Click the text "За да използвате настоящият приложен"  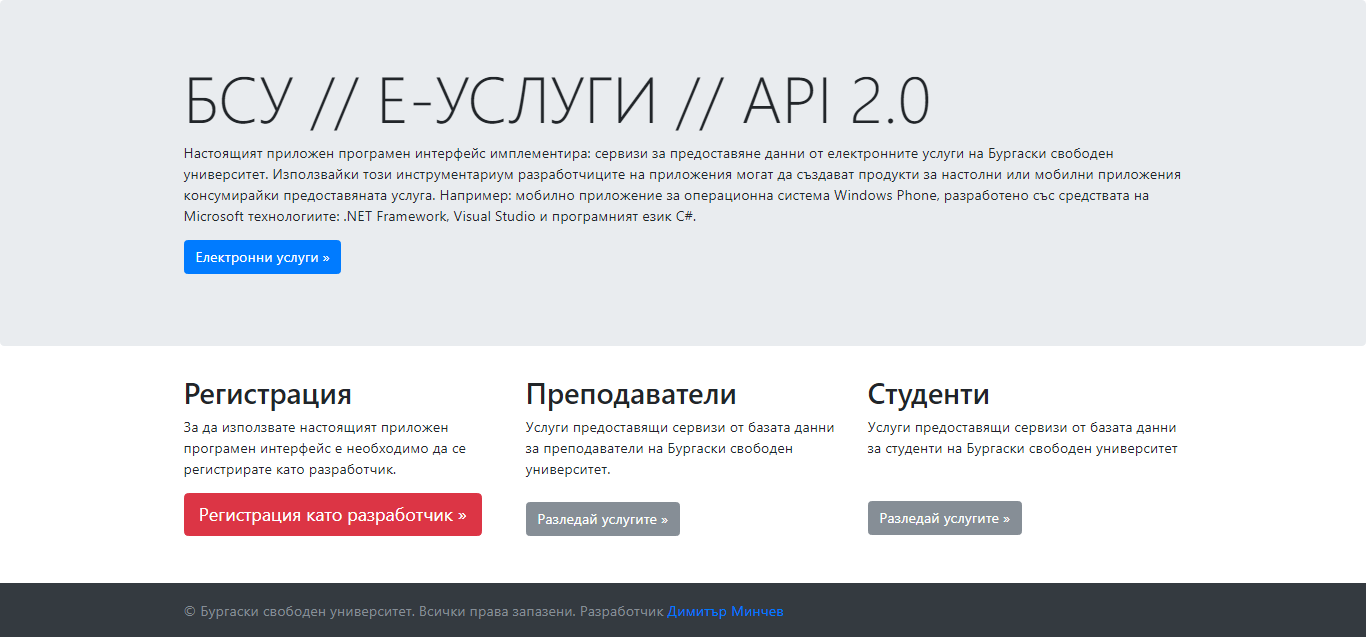point(316,427)
